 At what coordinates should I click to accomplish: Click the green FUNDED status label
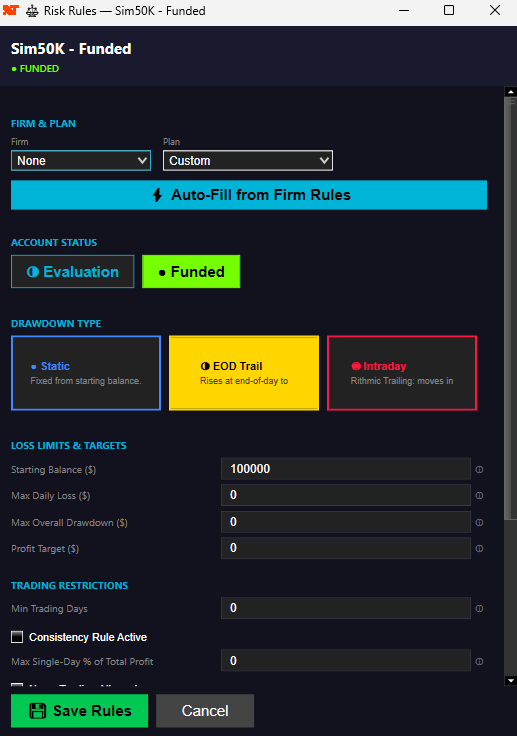[36, 69]
